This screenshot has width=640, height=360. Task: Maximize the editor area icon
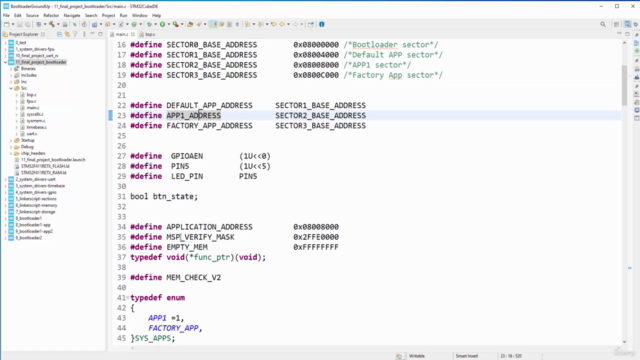pos(627,34)
